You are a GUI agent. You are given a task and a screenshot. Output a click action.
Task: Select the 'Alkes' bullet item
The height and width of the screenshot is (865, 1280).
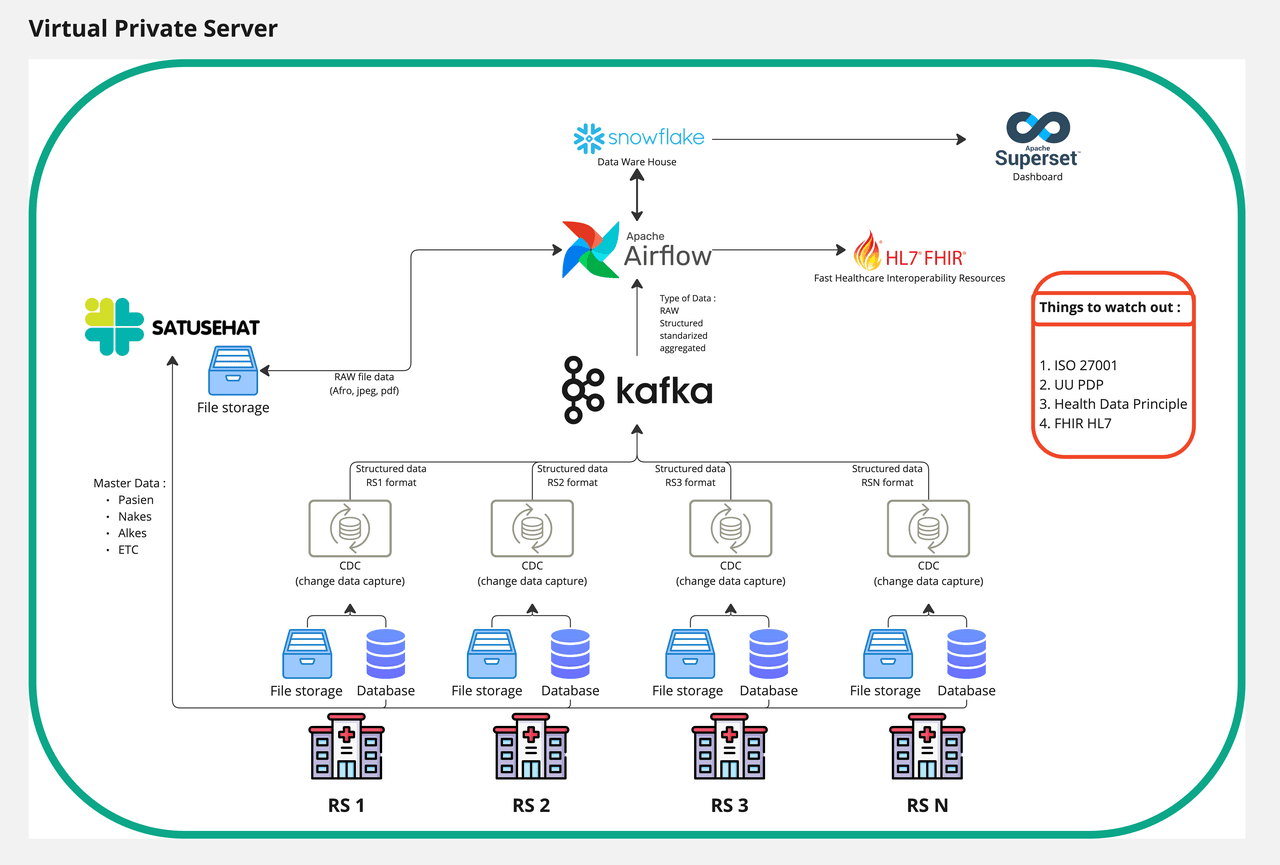click(x=132, y=533)
